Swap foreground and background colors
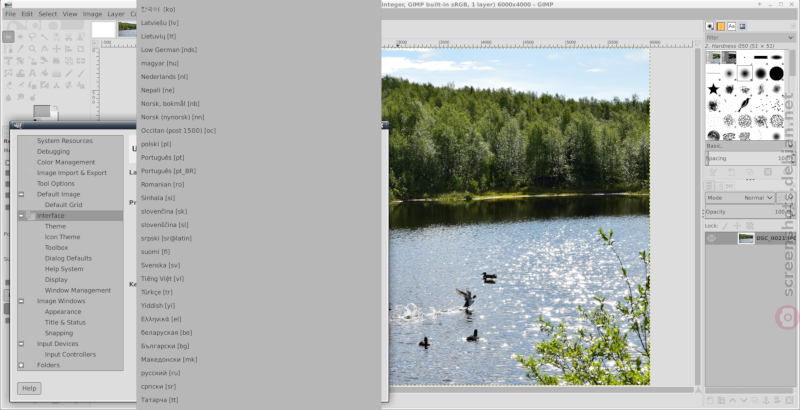This screenshot has width=800, height=410. 55,108
